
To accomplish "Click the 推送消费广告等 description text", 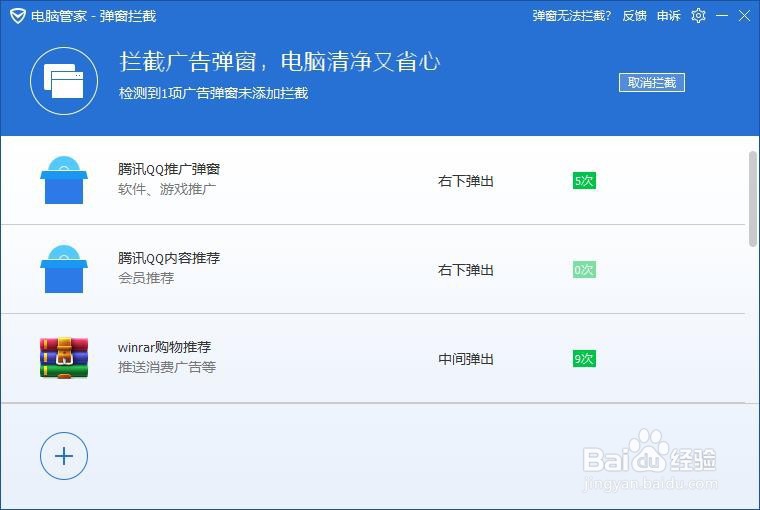I will [167, 367].
